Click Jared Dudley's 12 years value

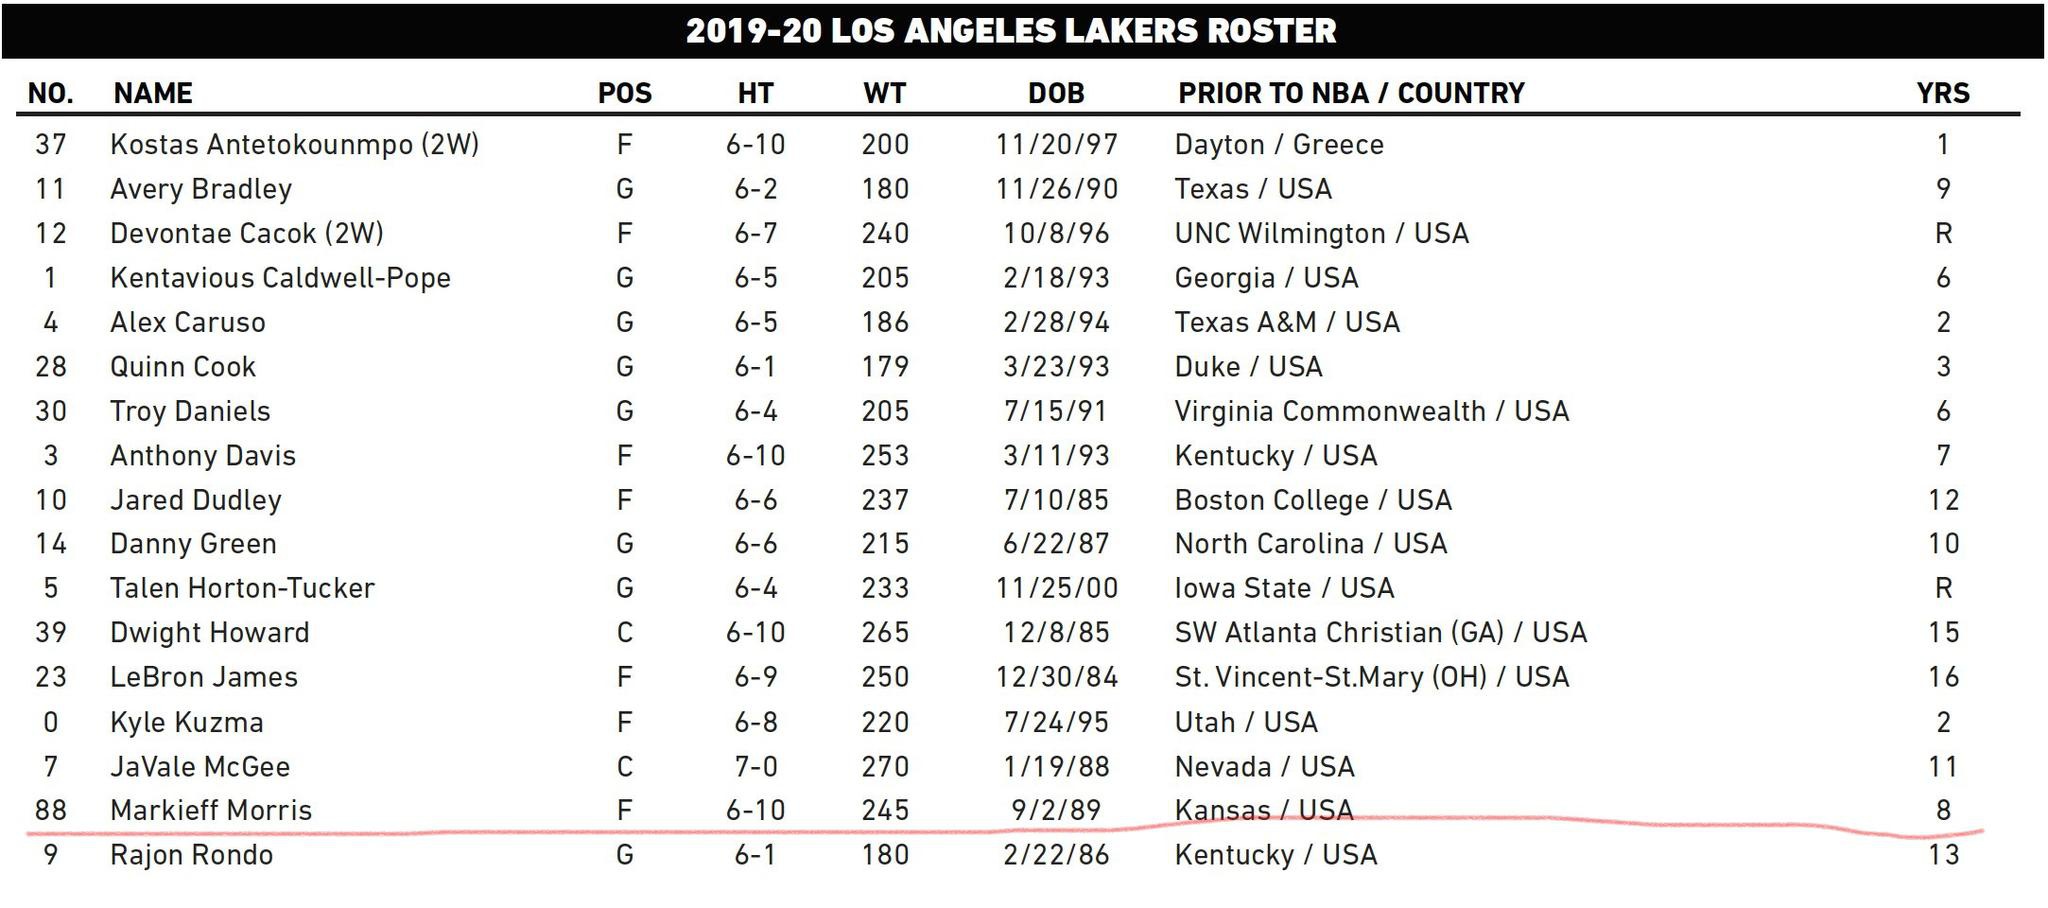pyautogui.click(x=1943, y=500)
